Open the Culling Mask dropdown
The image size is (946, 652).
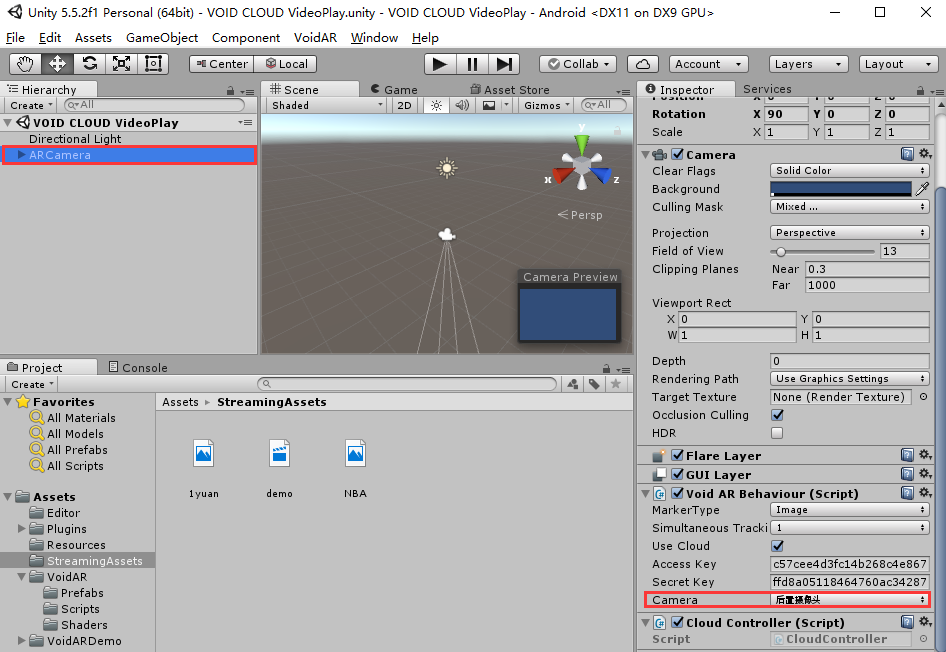tap(849, 207)
